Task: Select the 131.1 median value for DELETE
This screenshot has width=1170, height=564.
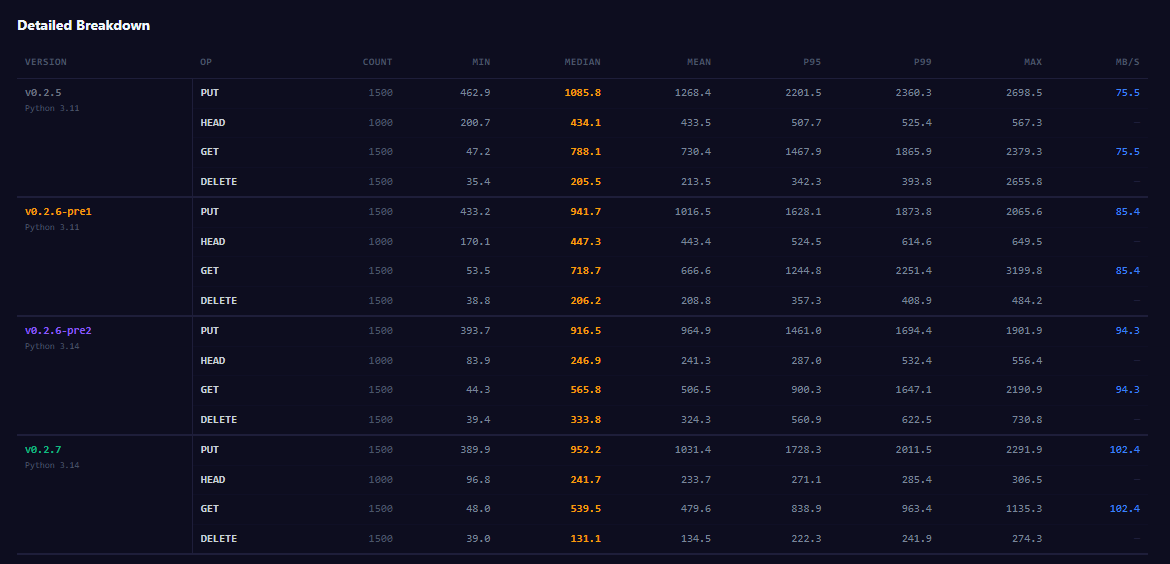Action: (x=585, y=539)
